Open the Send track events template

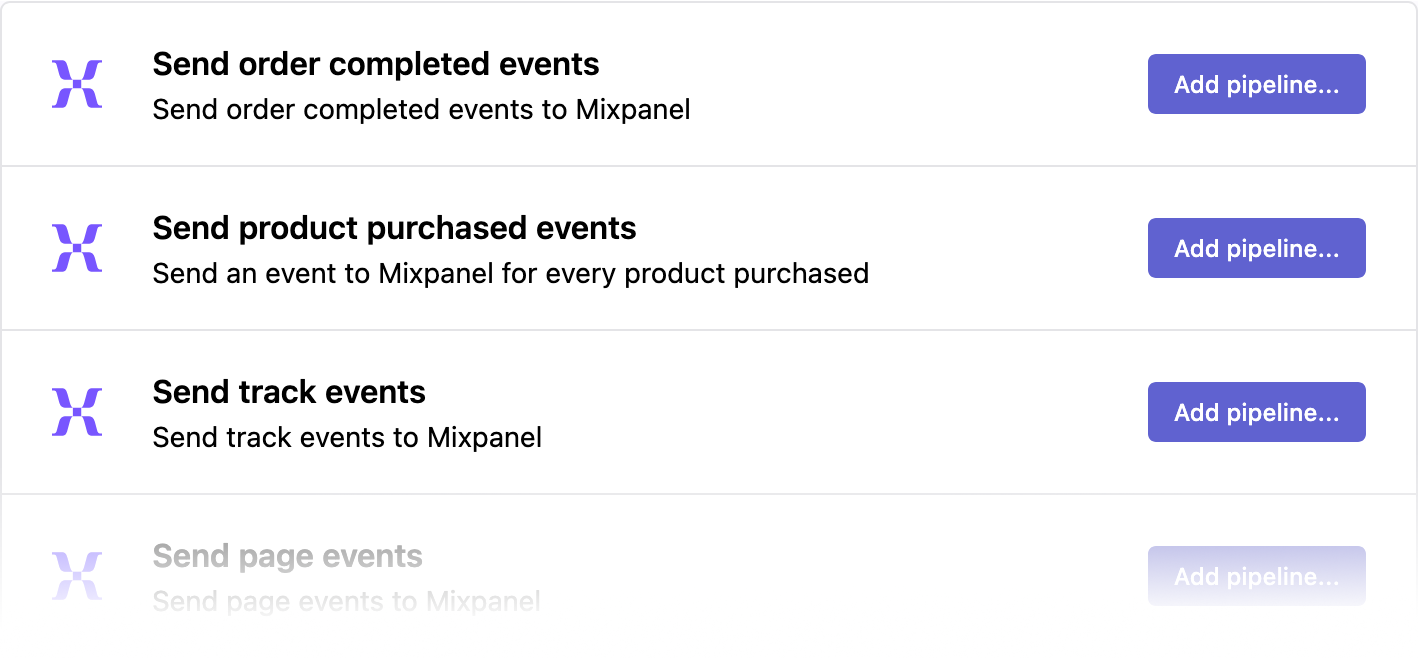(x=289, y=392)
